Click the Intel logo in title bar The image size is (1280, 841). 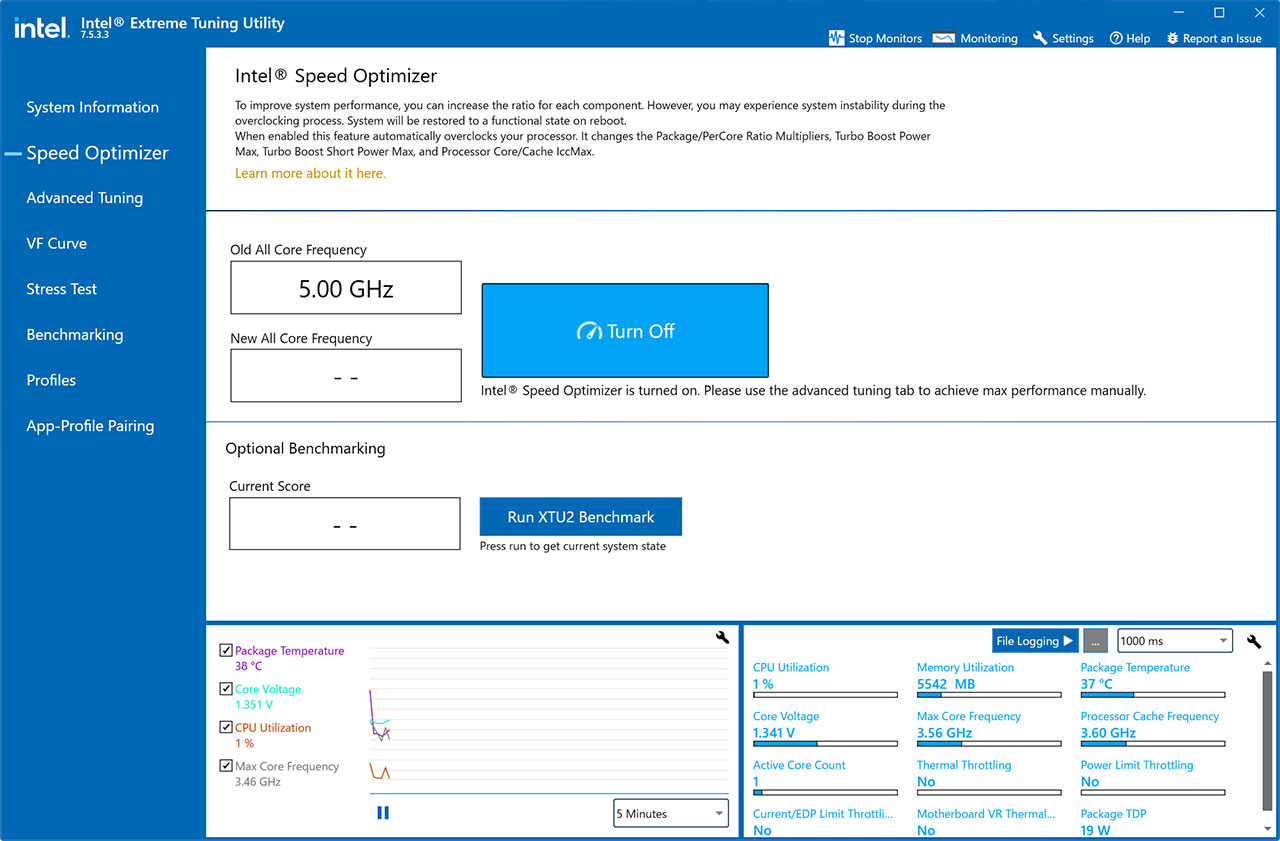pyautogui.click(x=40, y=28)
